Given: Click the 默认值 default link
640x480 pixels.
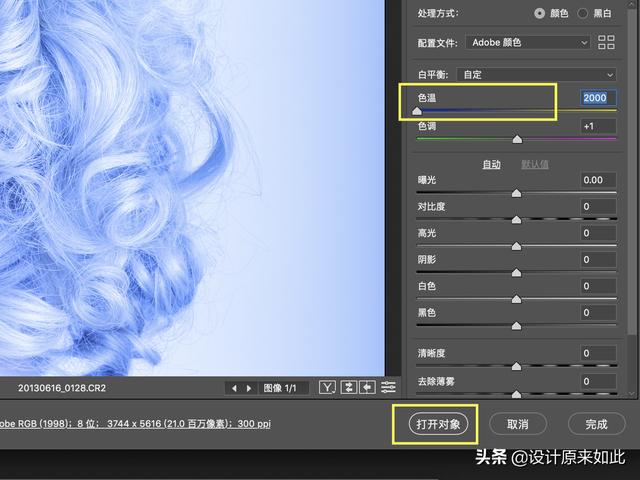Looking at the screenshot, I should (535, 164).
